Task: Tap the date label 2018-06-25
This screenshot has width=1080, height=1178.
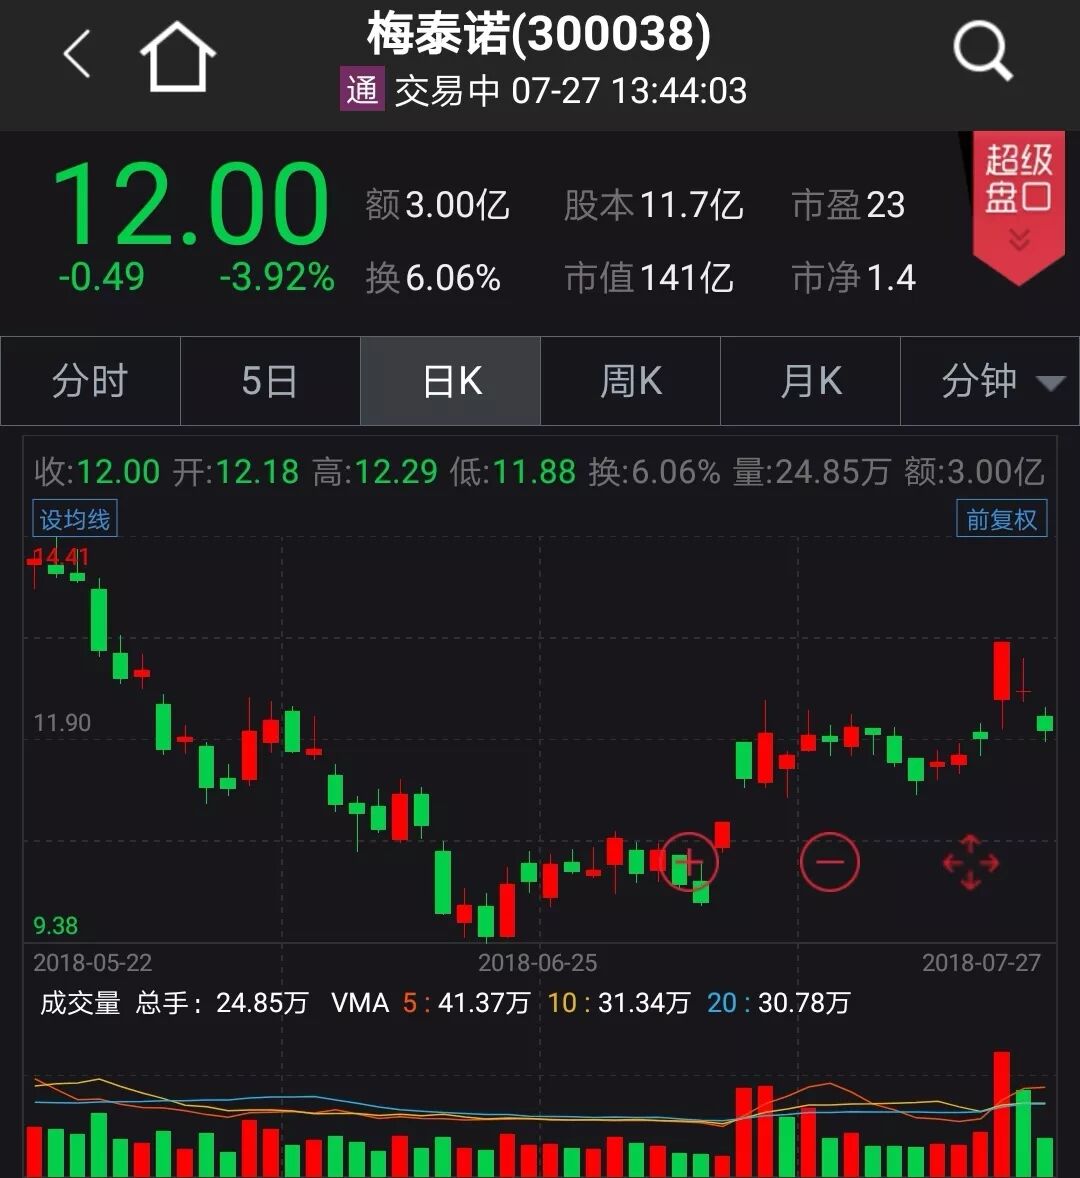Action: click(x=538, y=962)
